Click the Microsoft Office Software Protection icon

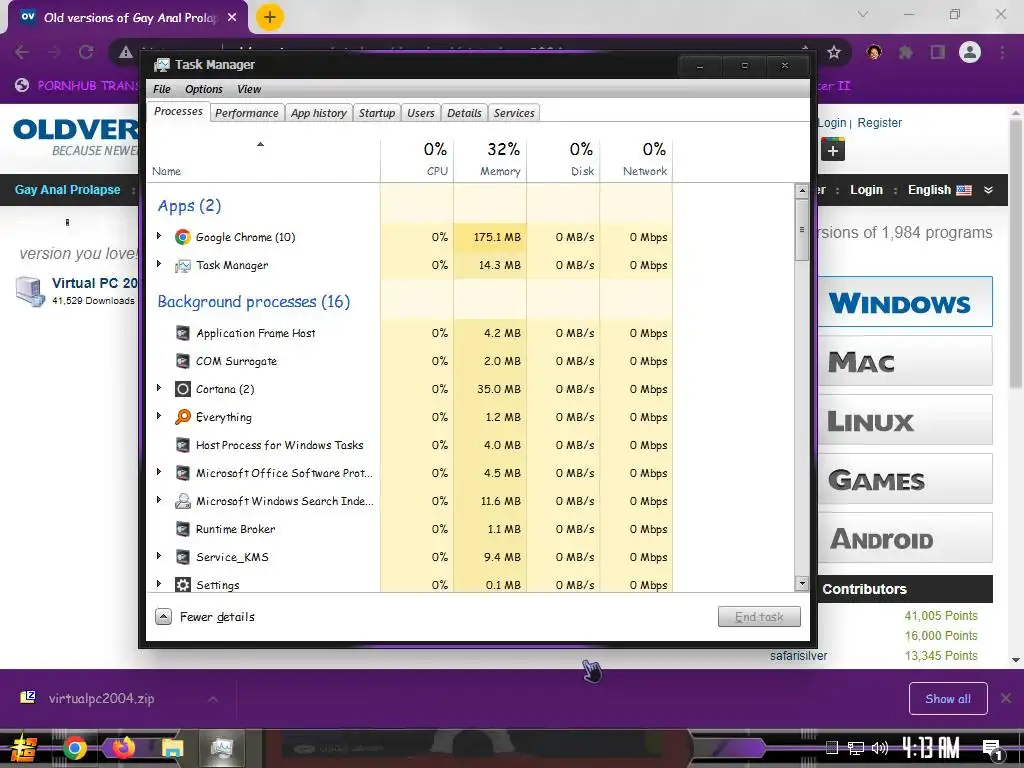tap(183, 473)
